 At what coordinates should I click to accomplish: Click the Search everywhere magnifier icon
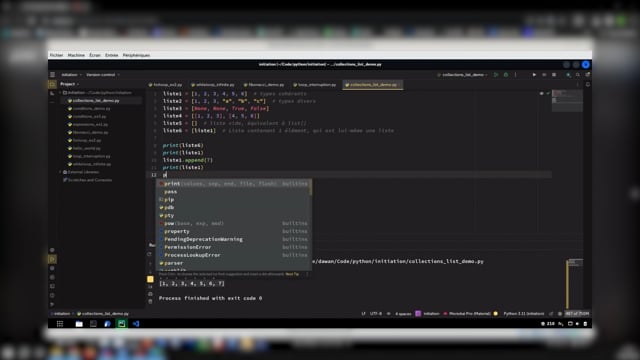[x=578, y=75]
